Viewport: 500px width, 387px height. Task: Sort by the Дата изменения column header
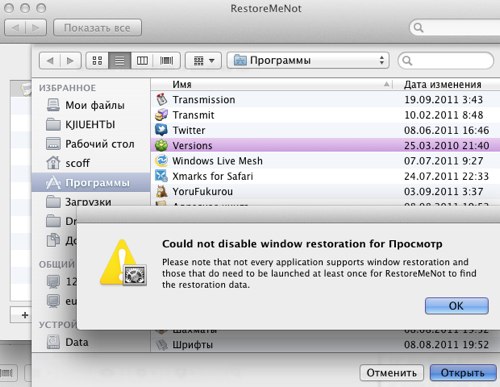point(447,84)
